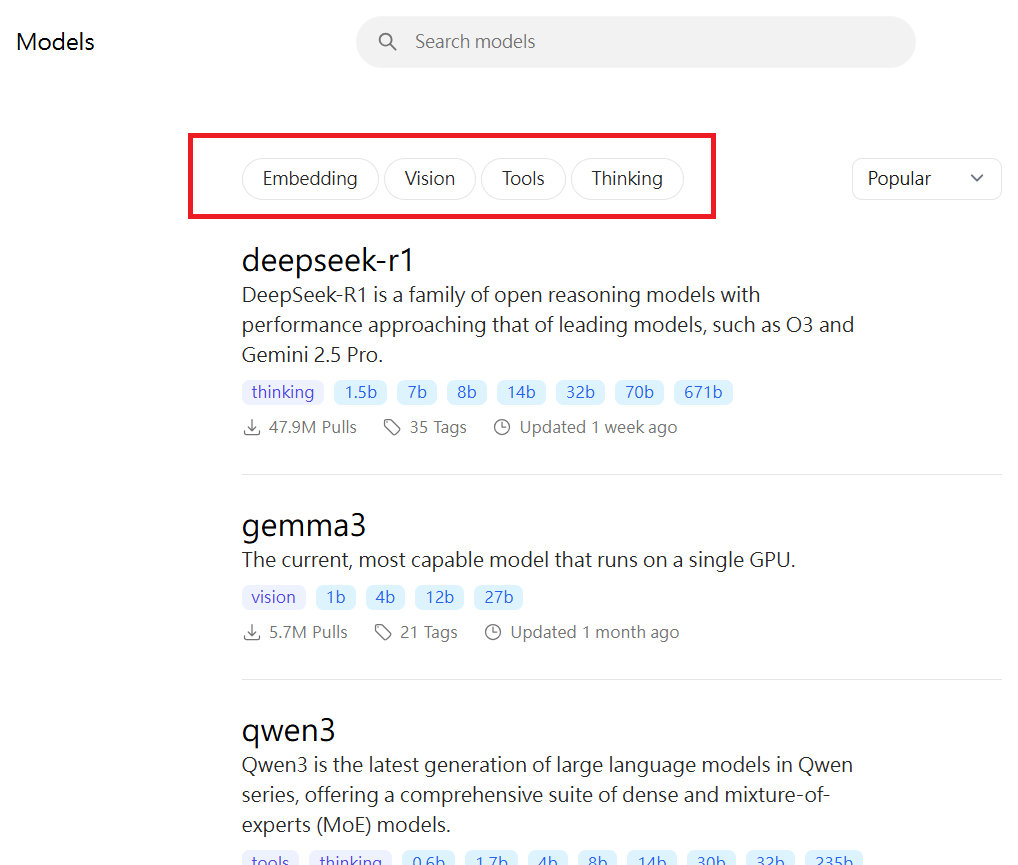Open the qwen3 model page

pyautogui.click(x=288, y=731)
